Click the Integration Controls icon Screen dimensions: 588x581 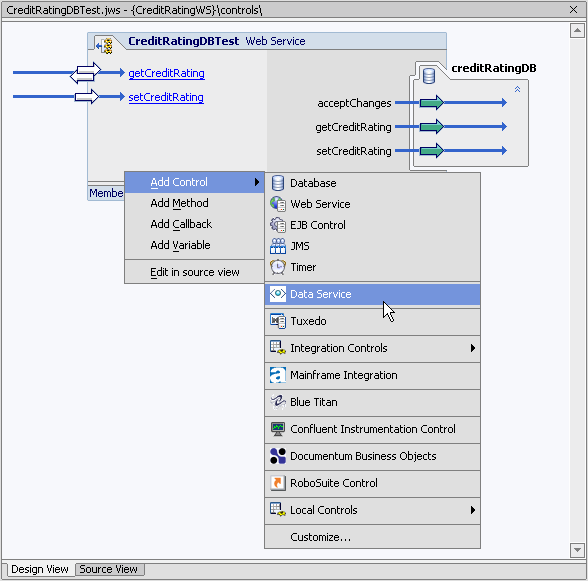click(x=278, y=348)
